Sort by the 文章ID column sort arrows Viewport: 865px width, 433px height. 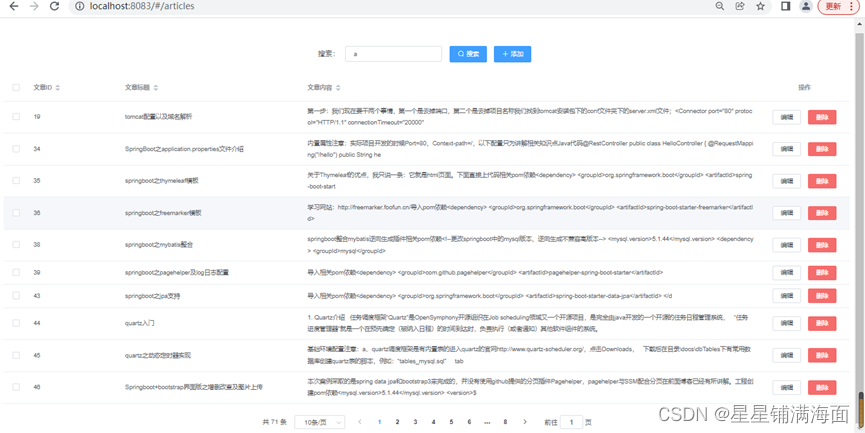[x=57, y=88]
